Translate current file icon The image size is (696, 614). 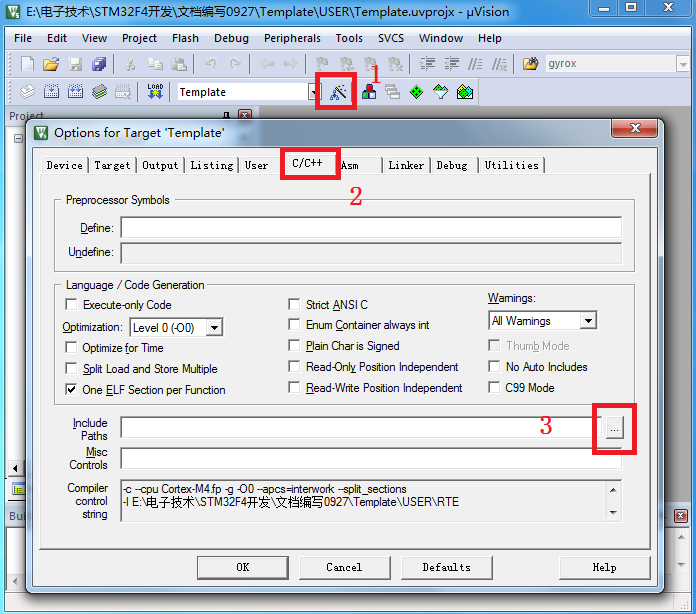point(27,92)
